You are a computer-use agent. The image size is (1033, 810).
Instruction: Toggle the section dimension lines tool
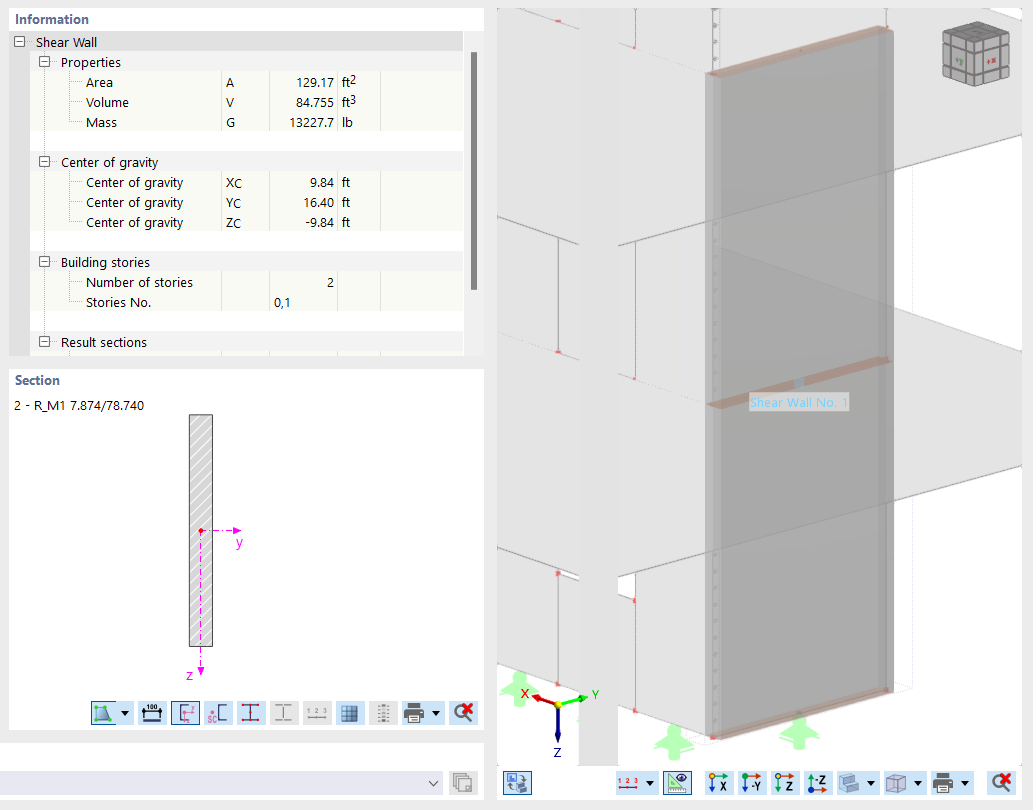152,713
